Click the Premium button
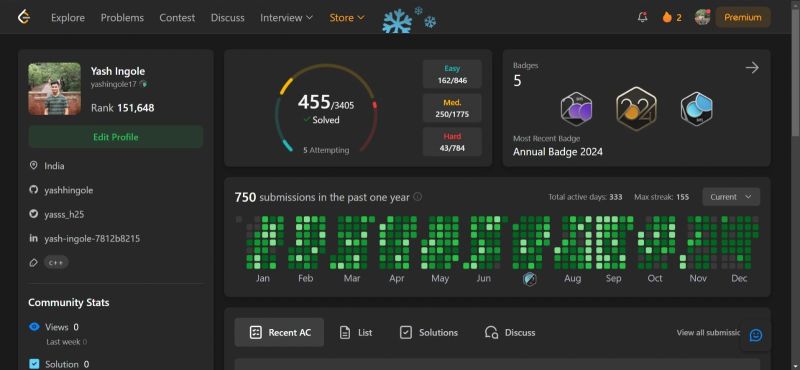This screenshot has height=370, width=800. click(x=743, y=17)
